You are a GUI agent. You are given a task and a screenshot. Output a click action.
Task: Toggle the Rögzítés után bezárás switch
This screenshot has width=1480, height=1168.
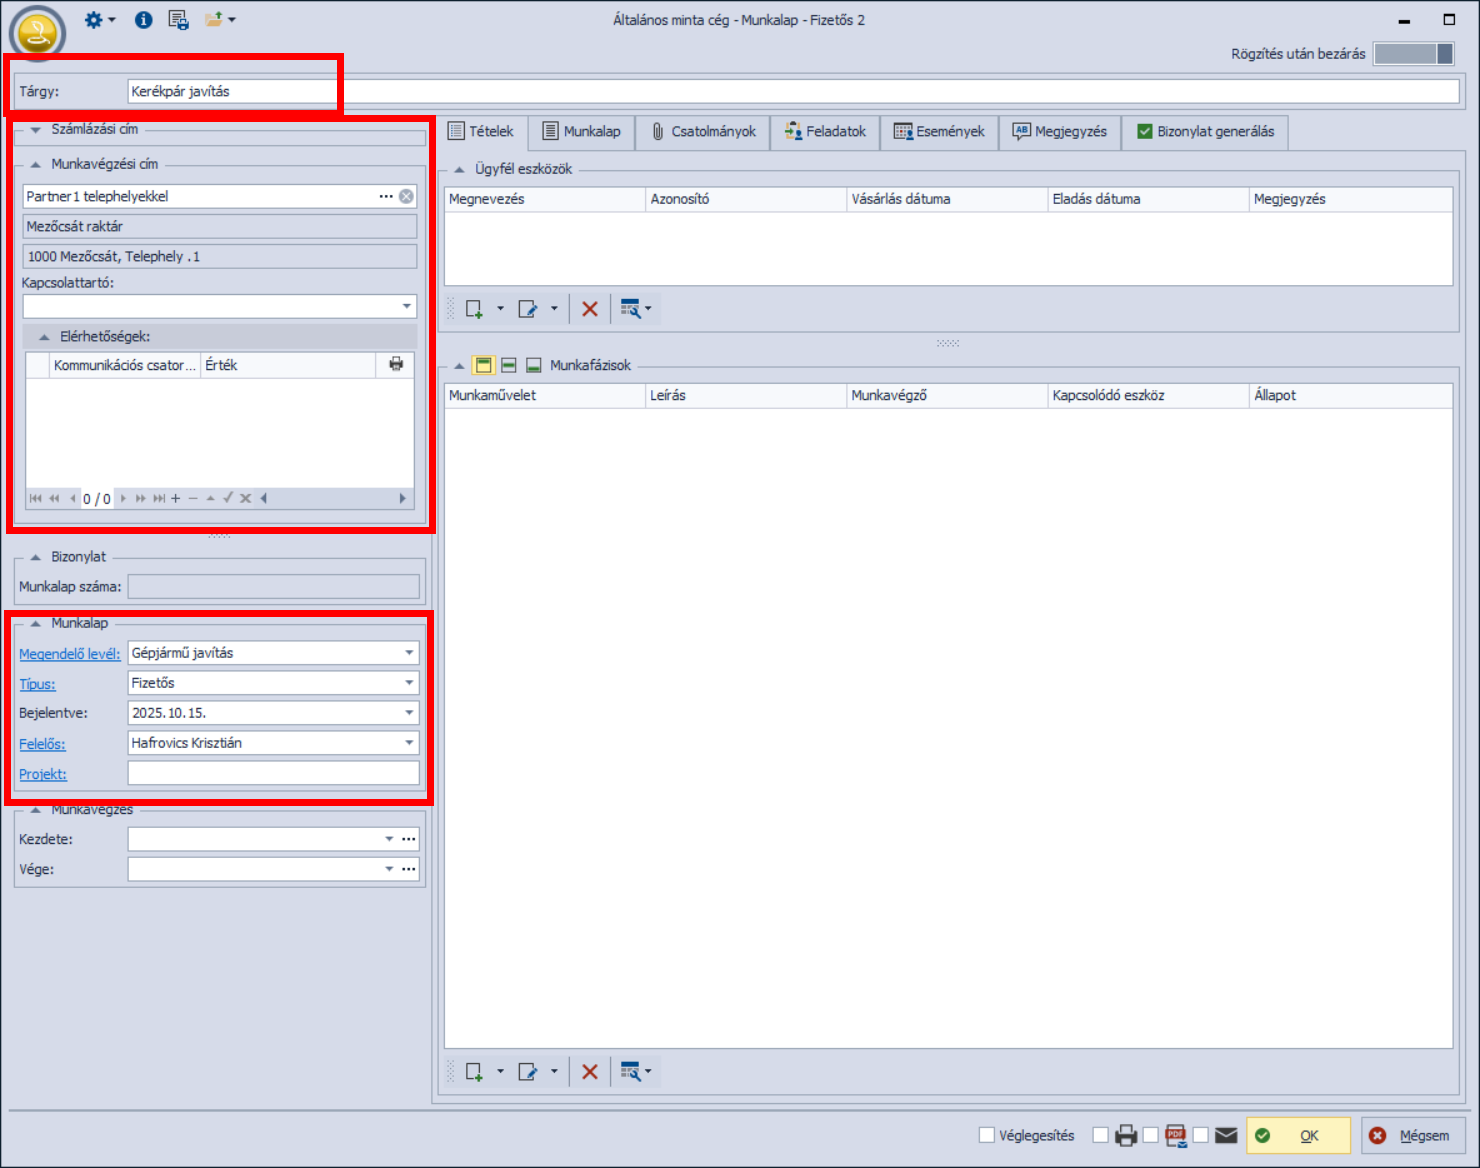click(1413, 54)
